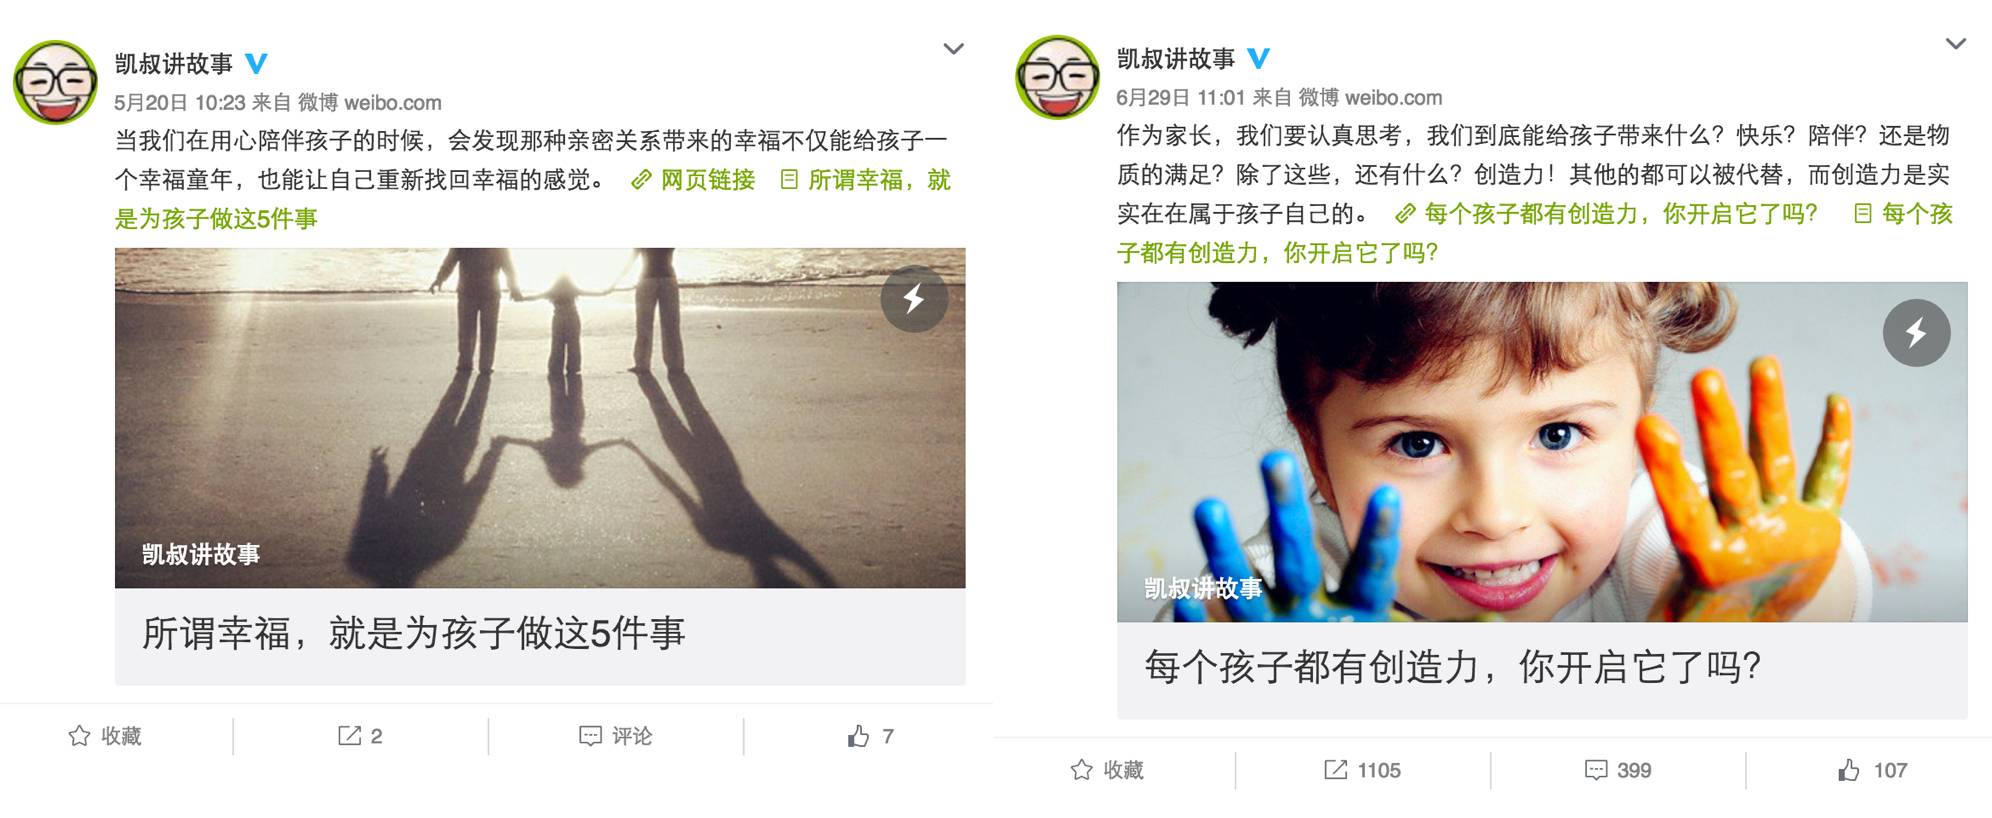Favorite the left post using 收藏 star
1992x818 pixels.
click(x=105, y=736)
